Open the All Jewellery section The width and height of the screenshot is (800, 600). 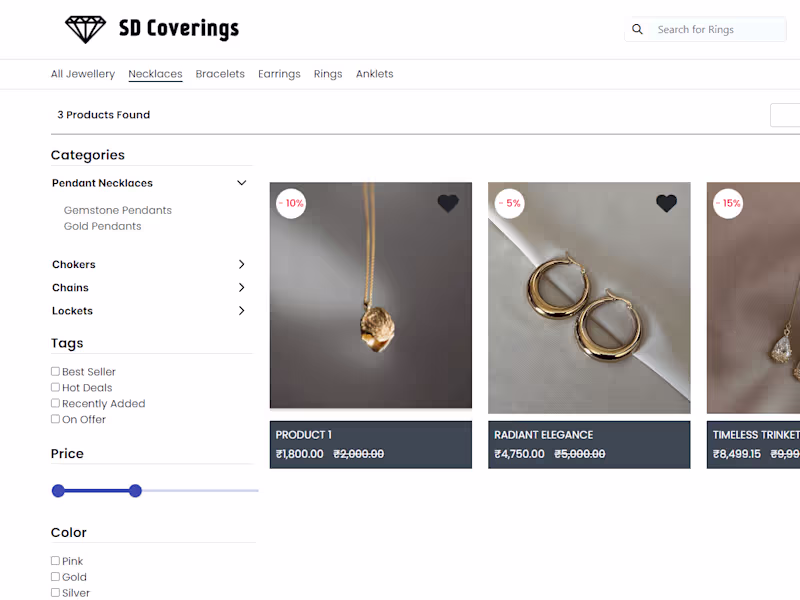[82, 73]
